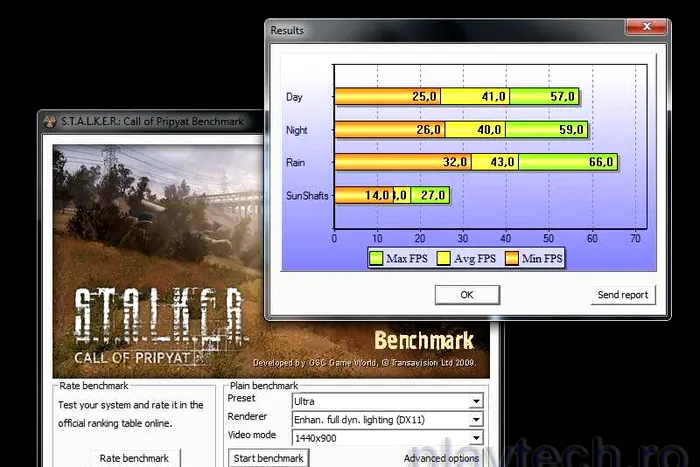Click the Rain row label in chart
The height and width of the screenshot is (467, 700).
coord(296,163)
